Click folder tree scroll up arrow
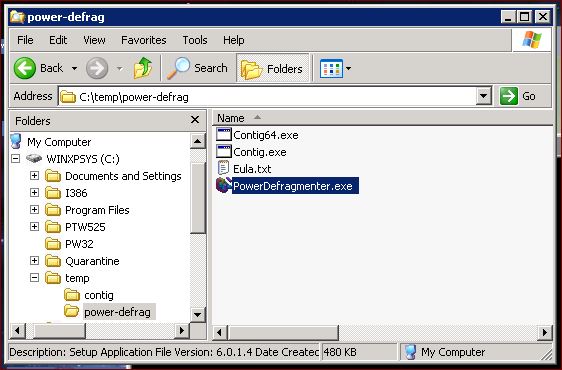 point(197,141)
